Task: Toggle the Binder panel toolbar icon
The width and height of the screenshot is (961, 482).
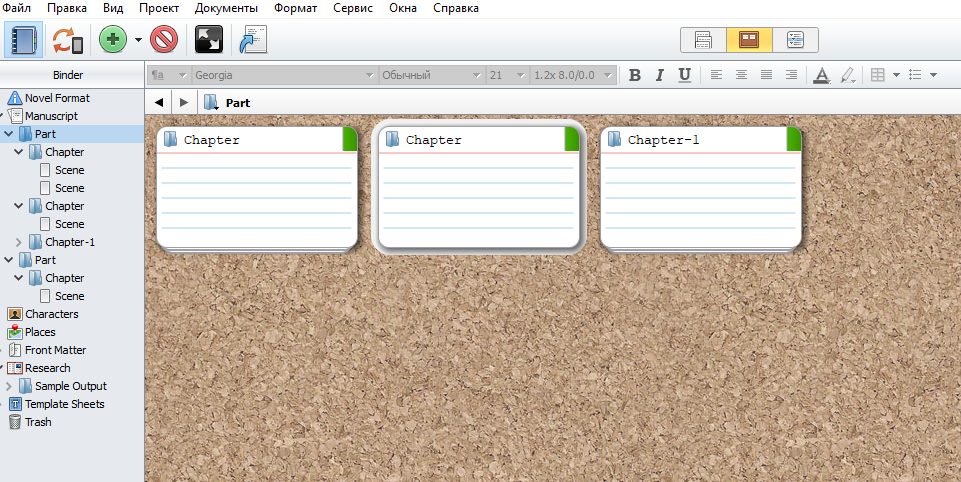Action: (x=23, y=40)
